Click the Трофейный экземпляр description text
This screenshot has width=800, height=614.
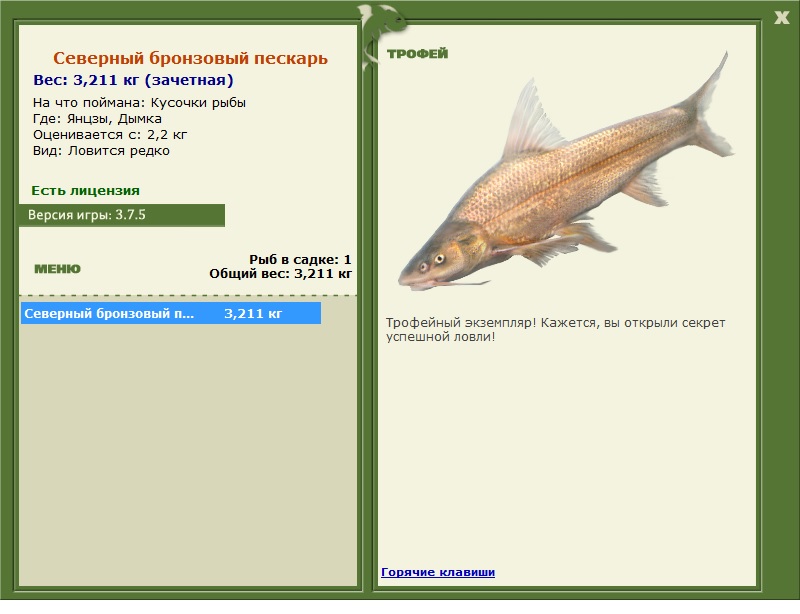point(555,329)
